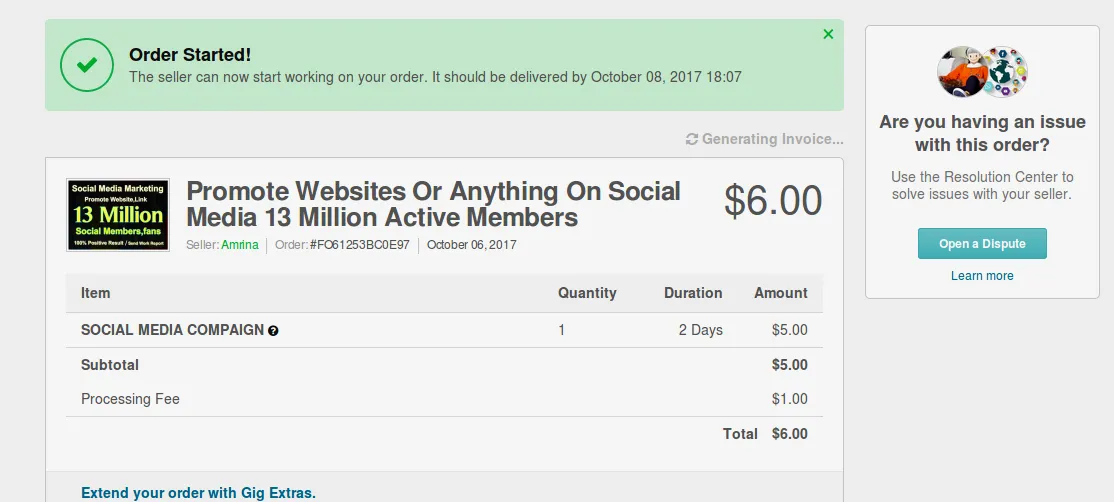Click the Open a Dispute button
Image resolution: width=1114 pixels, height=502 pixels.
(982, 244)
